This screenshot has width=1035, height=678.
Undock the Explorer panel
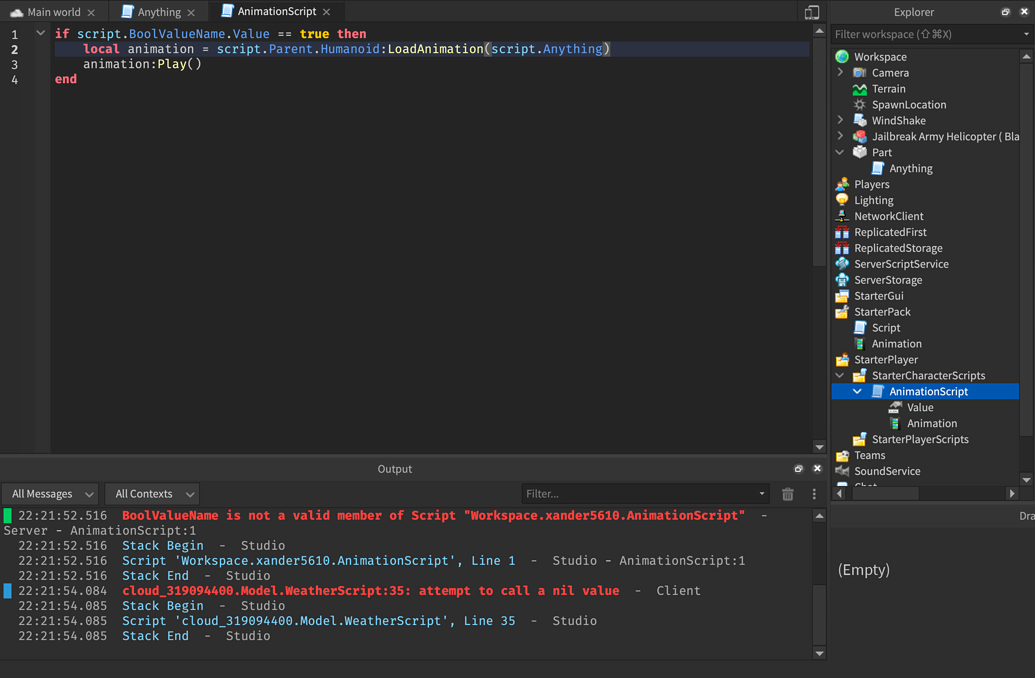coord(1005,12)
